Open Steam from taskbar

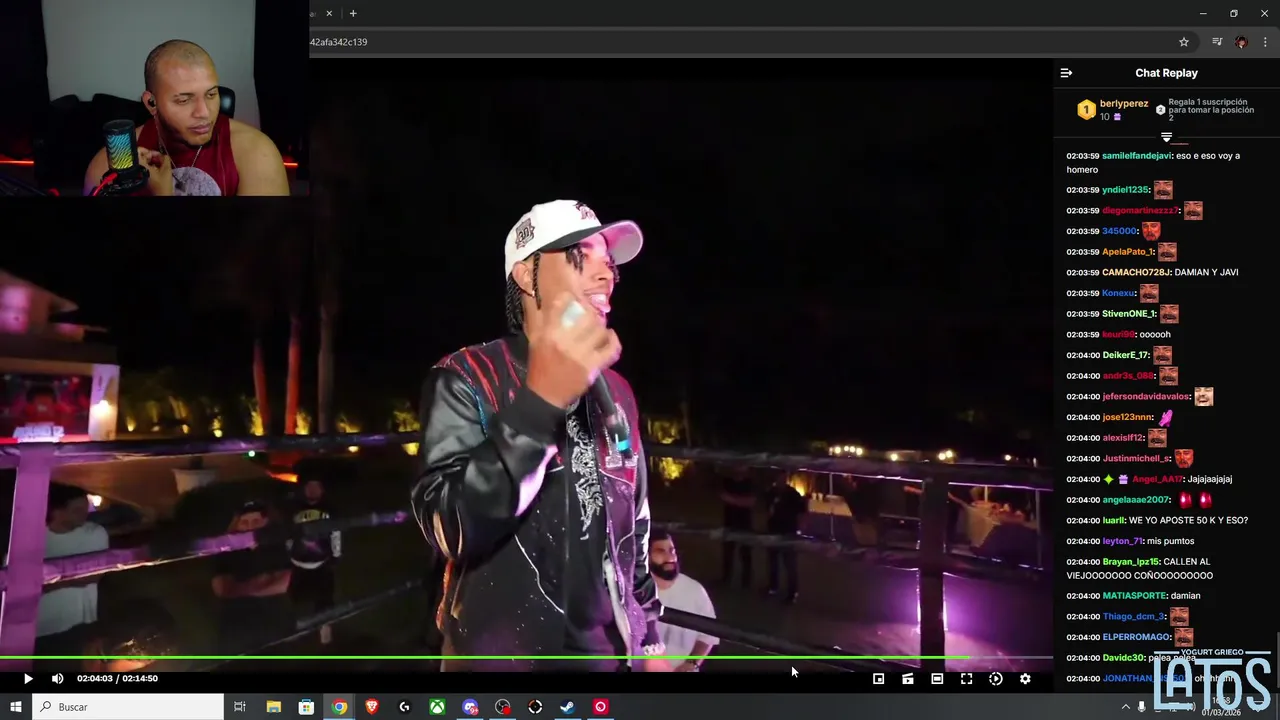(x=567, y=707)
